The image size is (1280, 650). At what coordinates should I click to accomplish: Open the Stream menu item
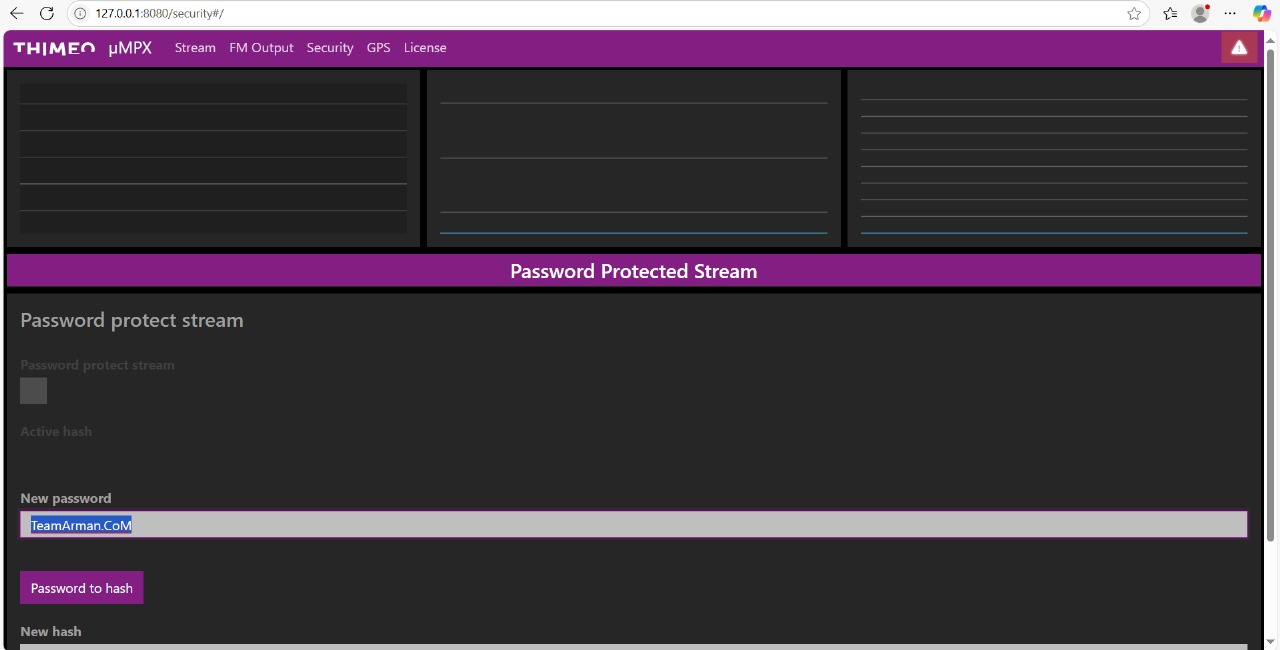tap(195, 48)
